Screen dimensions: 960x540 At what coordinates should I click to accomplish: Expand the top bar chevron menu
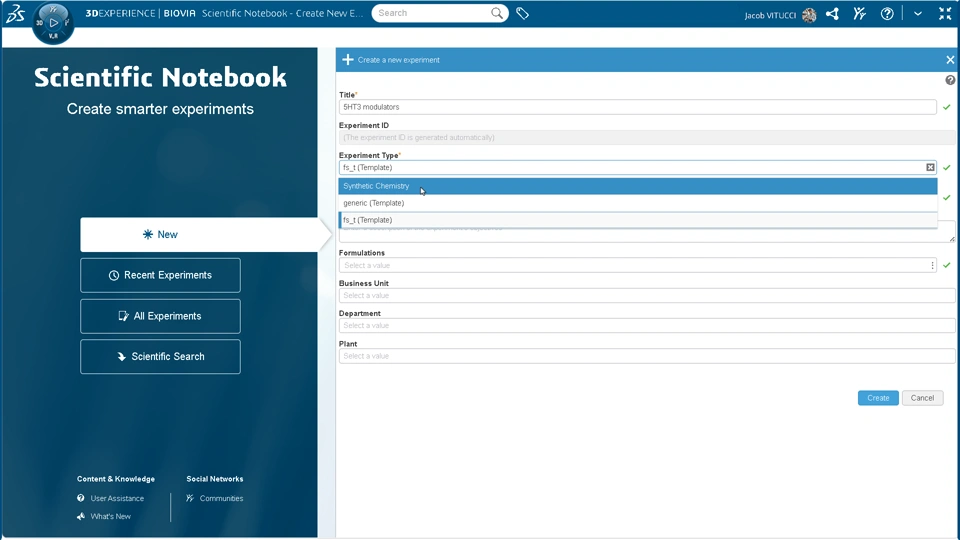pyautogui.click(x=917, y=13)
